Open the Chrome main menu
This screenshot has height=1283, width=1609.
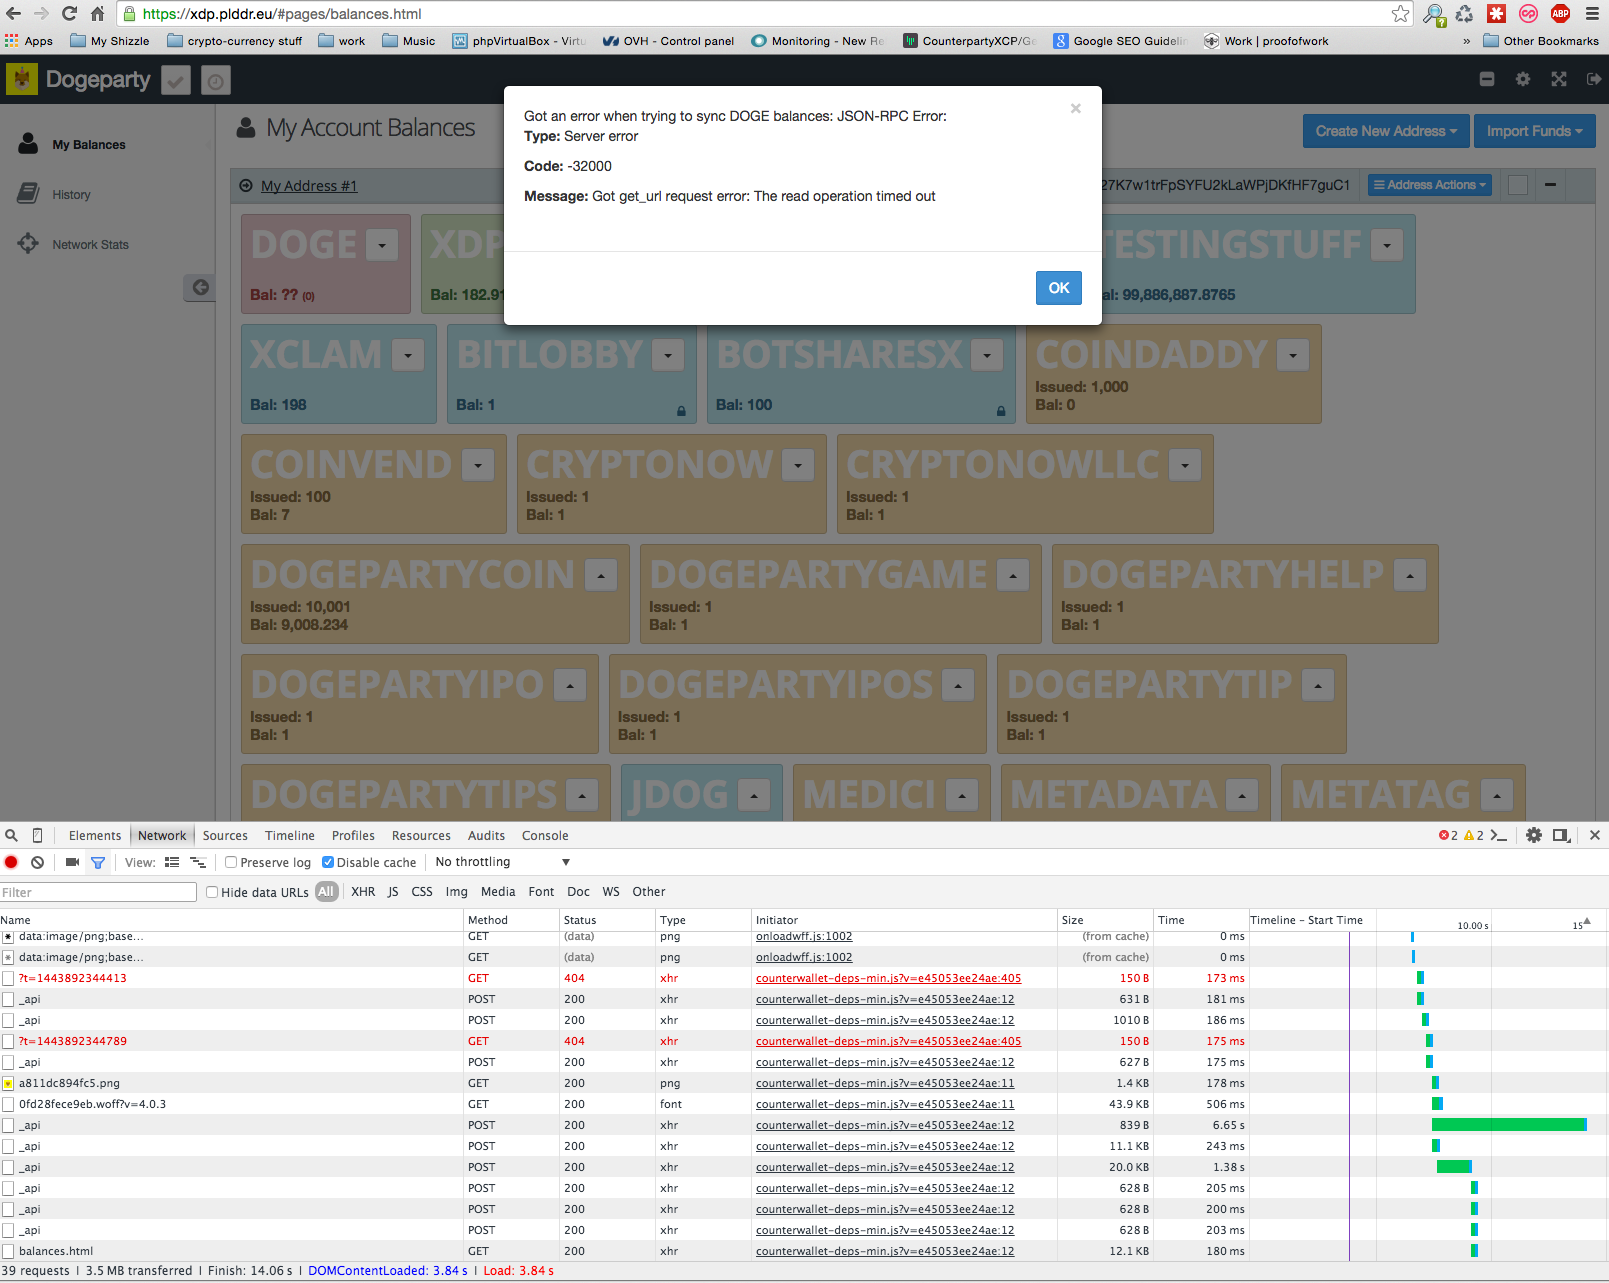(x=1592, y=14)
